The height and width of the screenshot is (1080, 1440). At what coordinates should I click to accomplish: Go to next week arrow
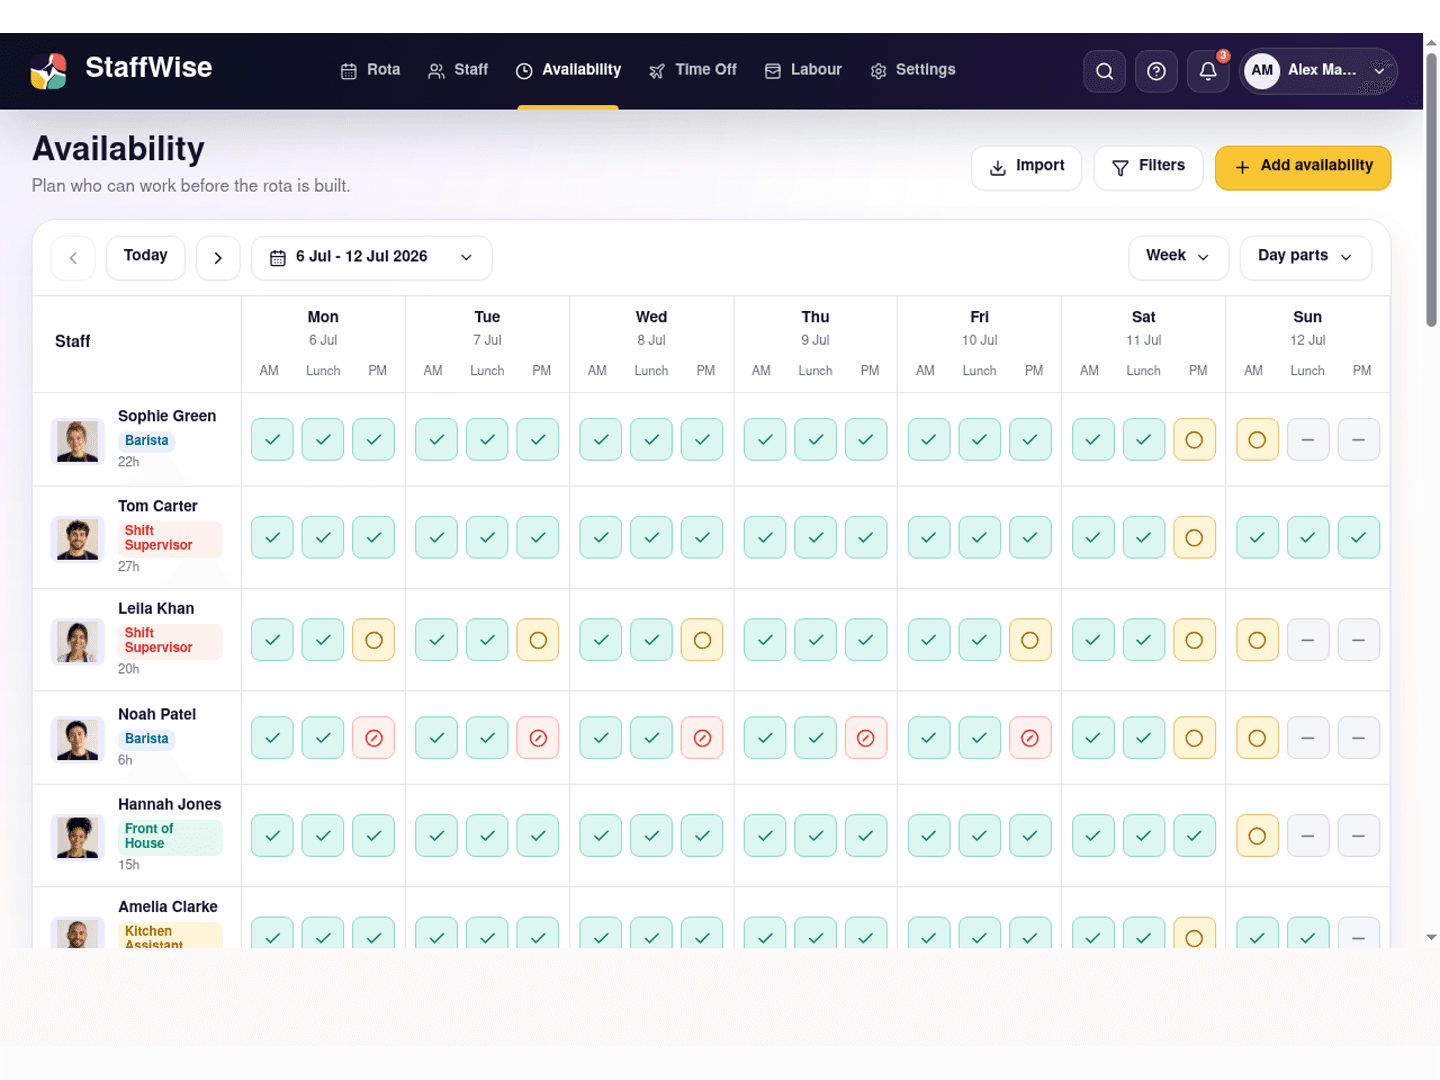point(218,258)
